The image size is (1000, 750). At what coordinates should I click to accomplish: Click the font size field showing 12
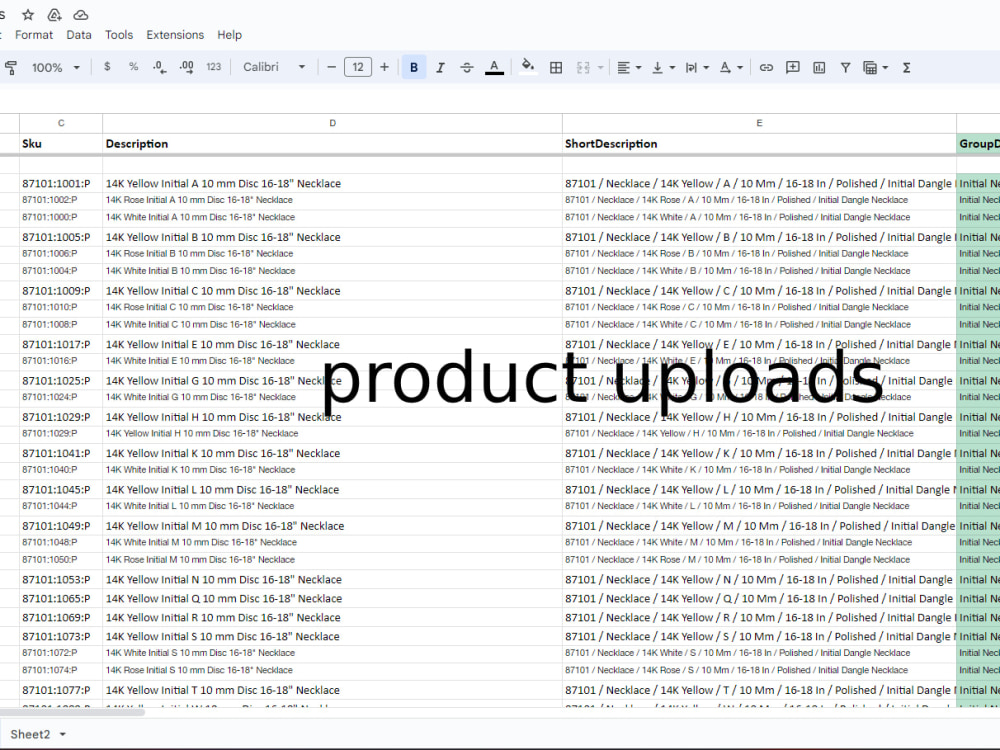[358, 67]
